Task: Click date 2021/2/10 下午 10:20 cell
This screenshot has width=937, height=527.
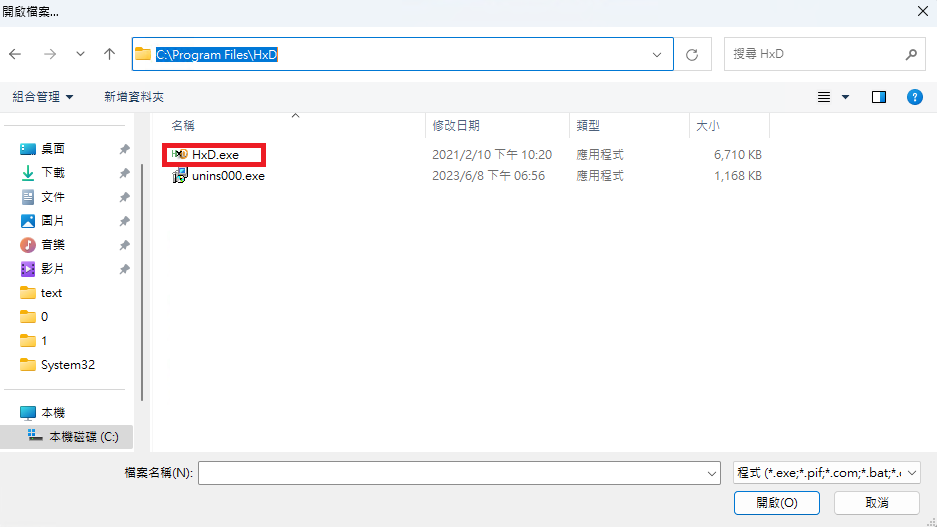Action: coord(492,155)
